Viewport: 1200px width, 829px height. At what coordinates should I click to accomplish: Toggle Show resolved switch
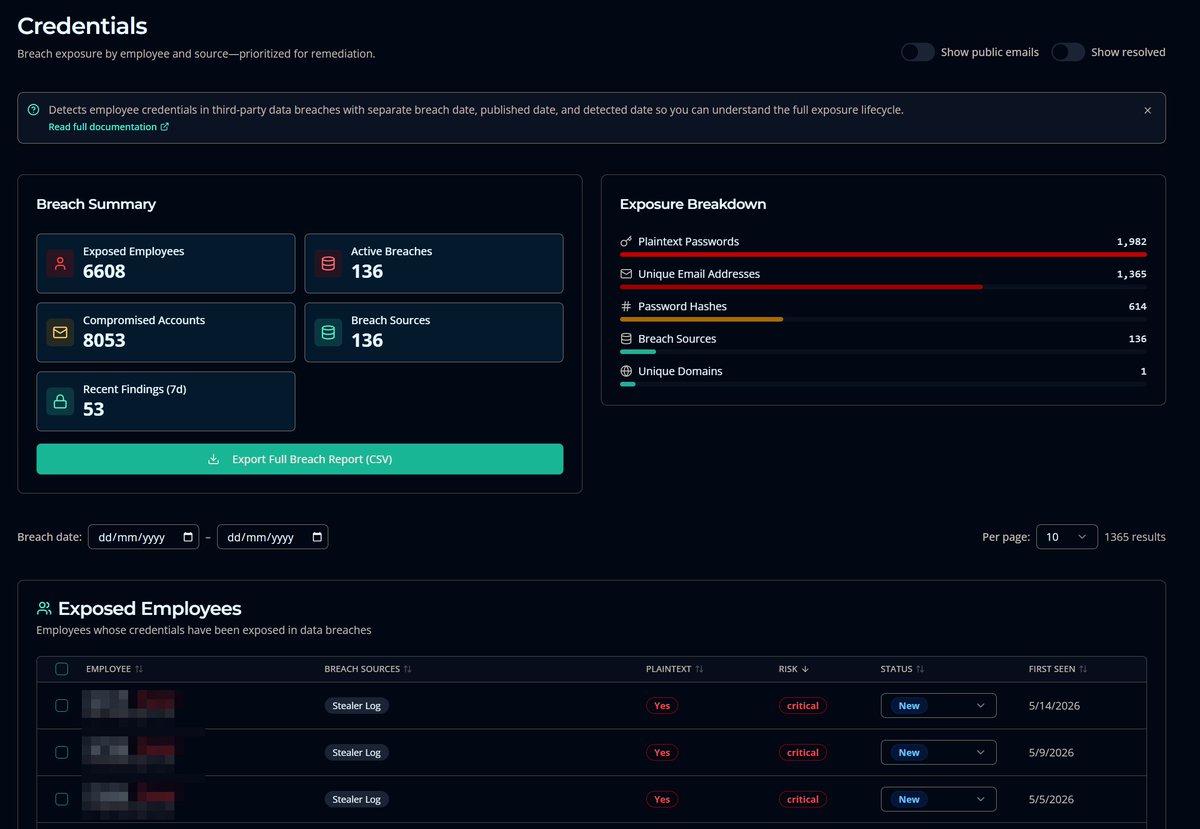(1068, 52)
